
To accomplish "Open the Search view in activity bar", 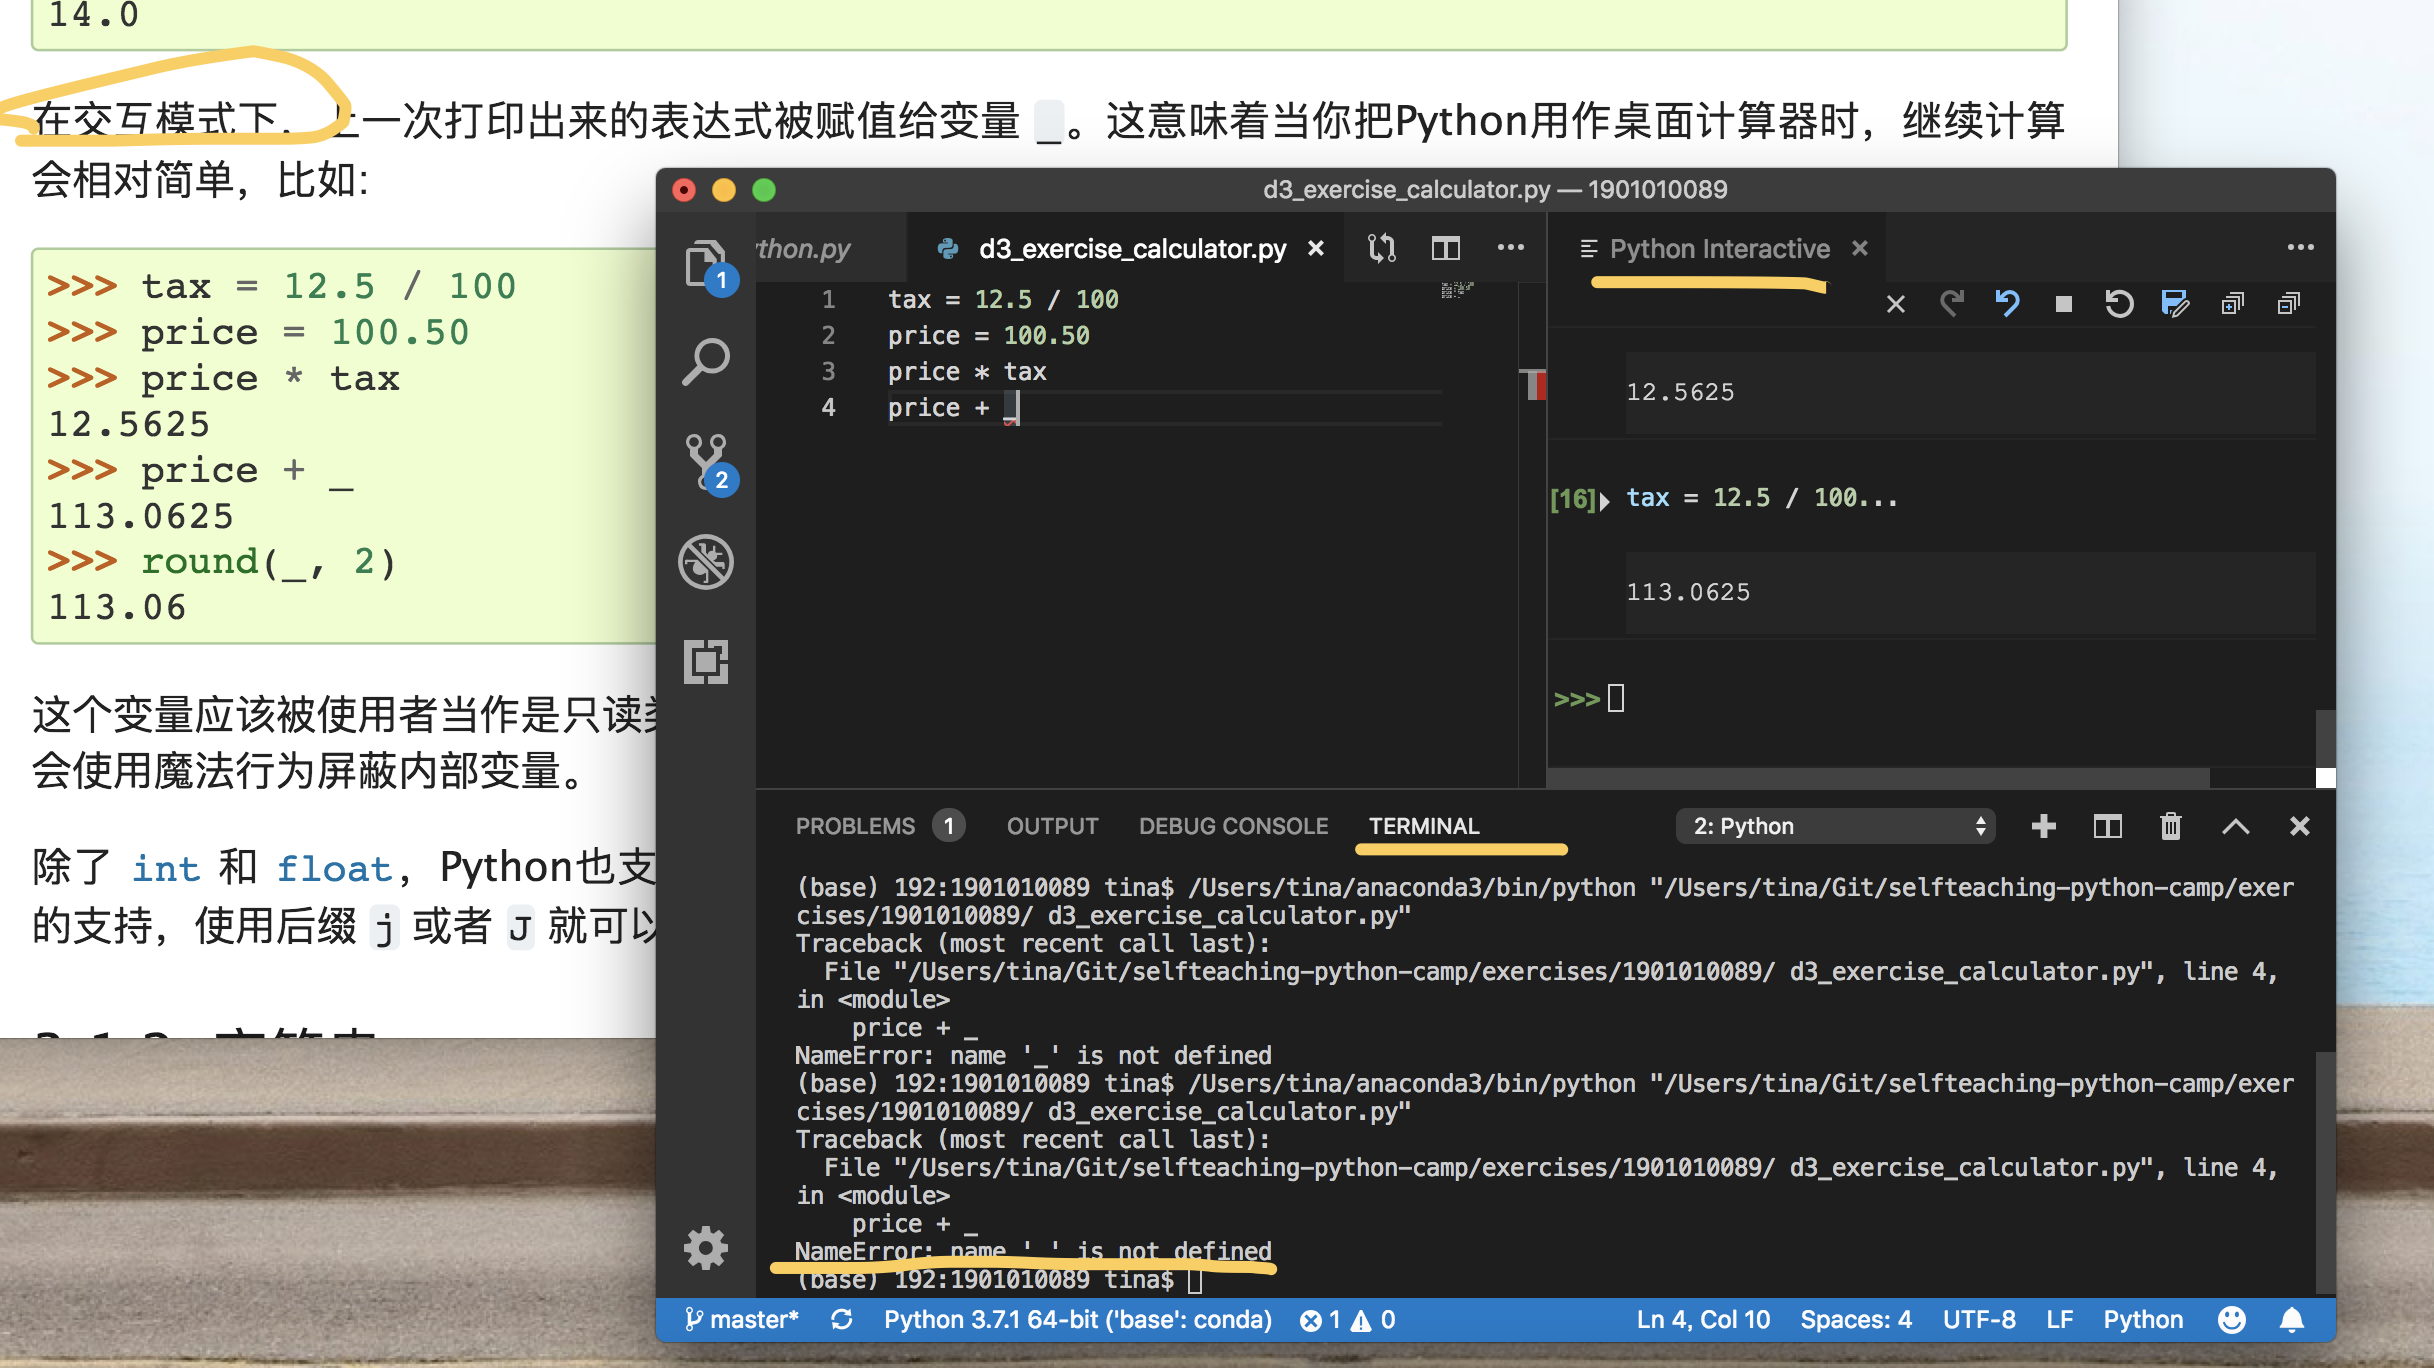I will [707, 361].
